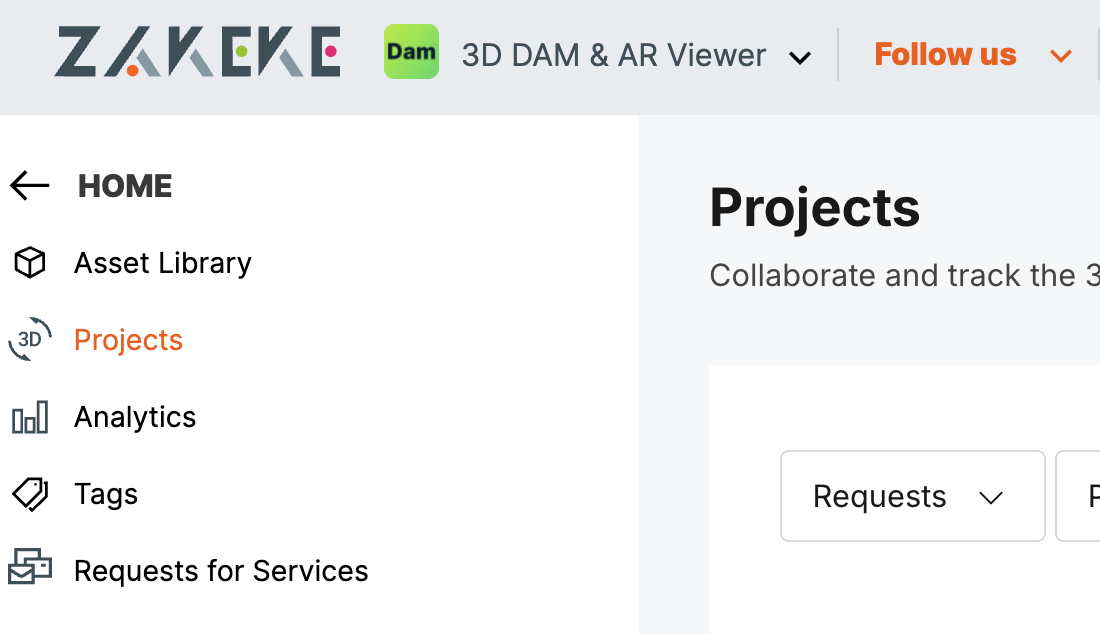The height and width of the screenshot is (634, 1100).
Task: Open the partially visible dropdown after Requests
Action: (1078, 496)
